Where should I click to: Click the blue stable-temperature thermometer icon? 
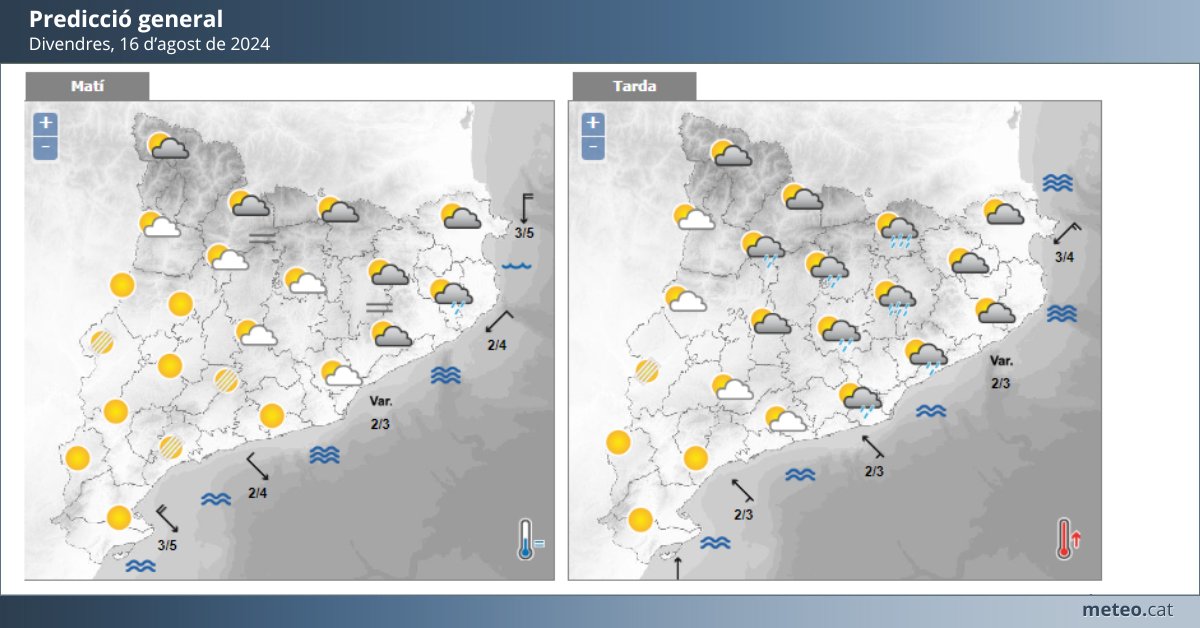529,539
